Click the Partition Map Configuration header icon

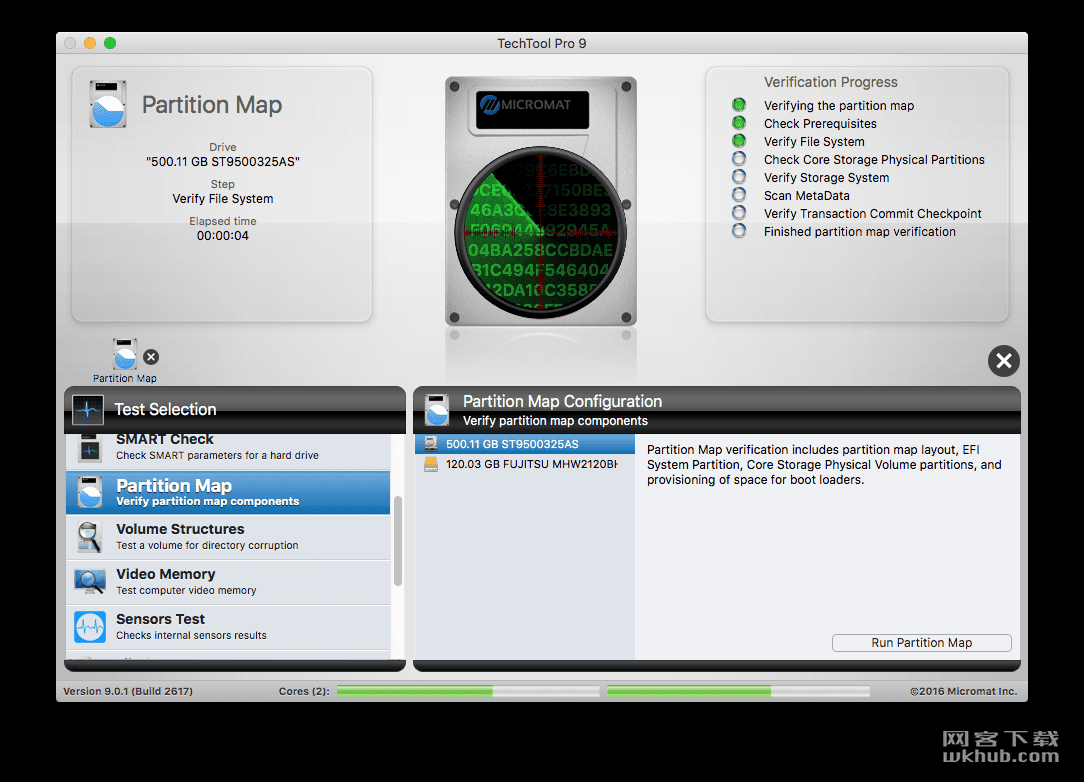[437, 410]
